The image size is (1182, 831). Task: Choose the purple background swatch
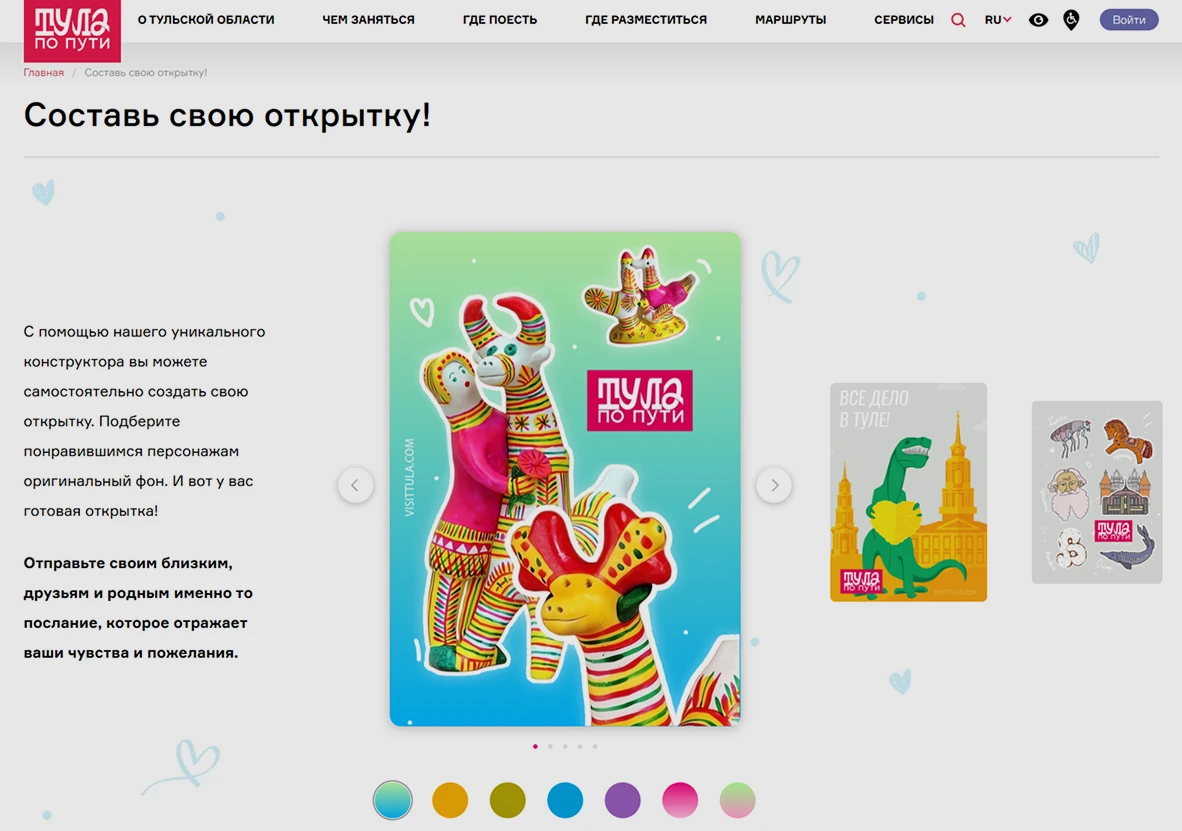click(x=623, y=800)
